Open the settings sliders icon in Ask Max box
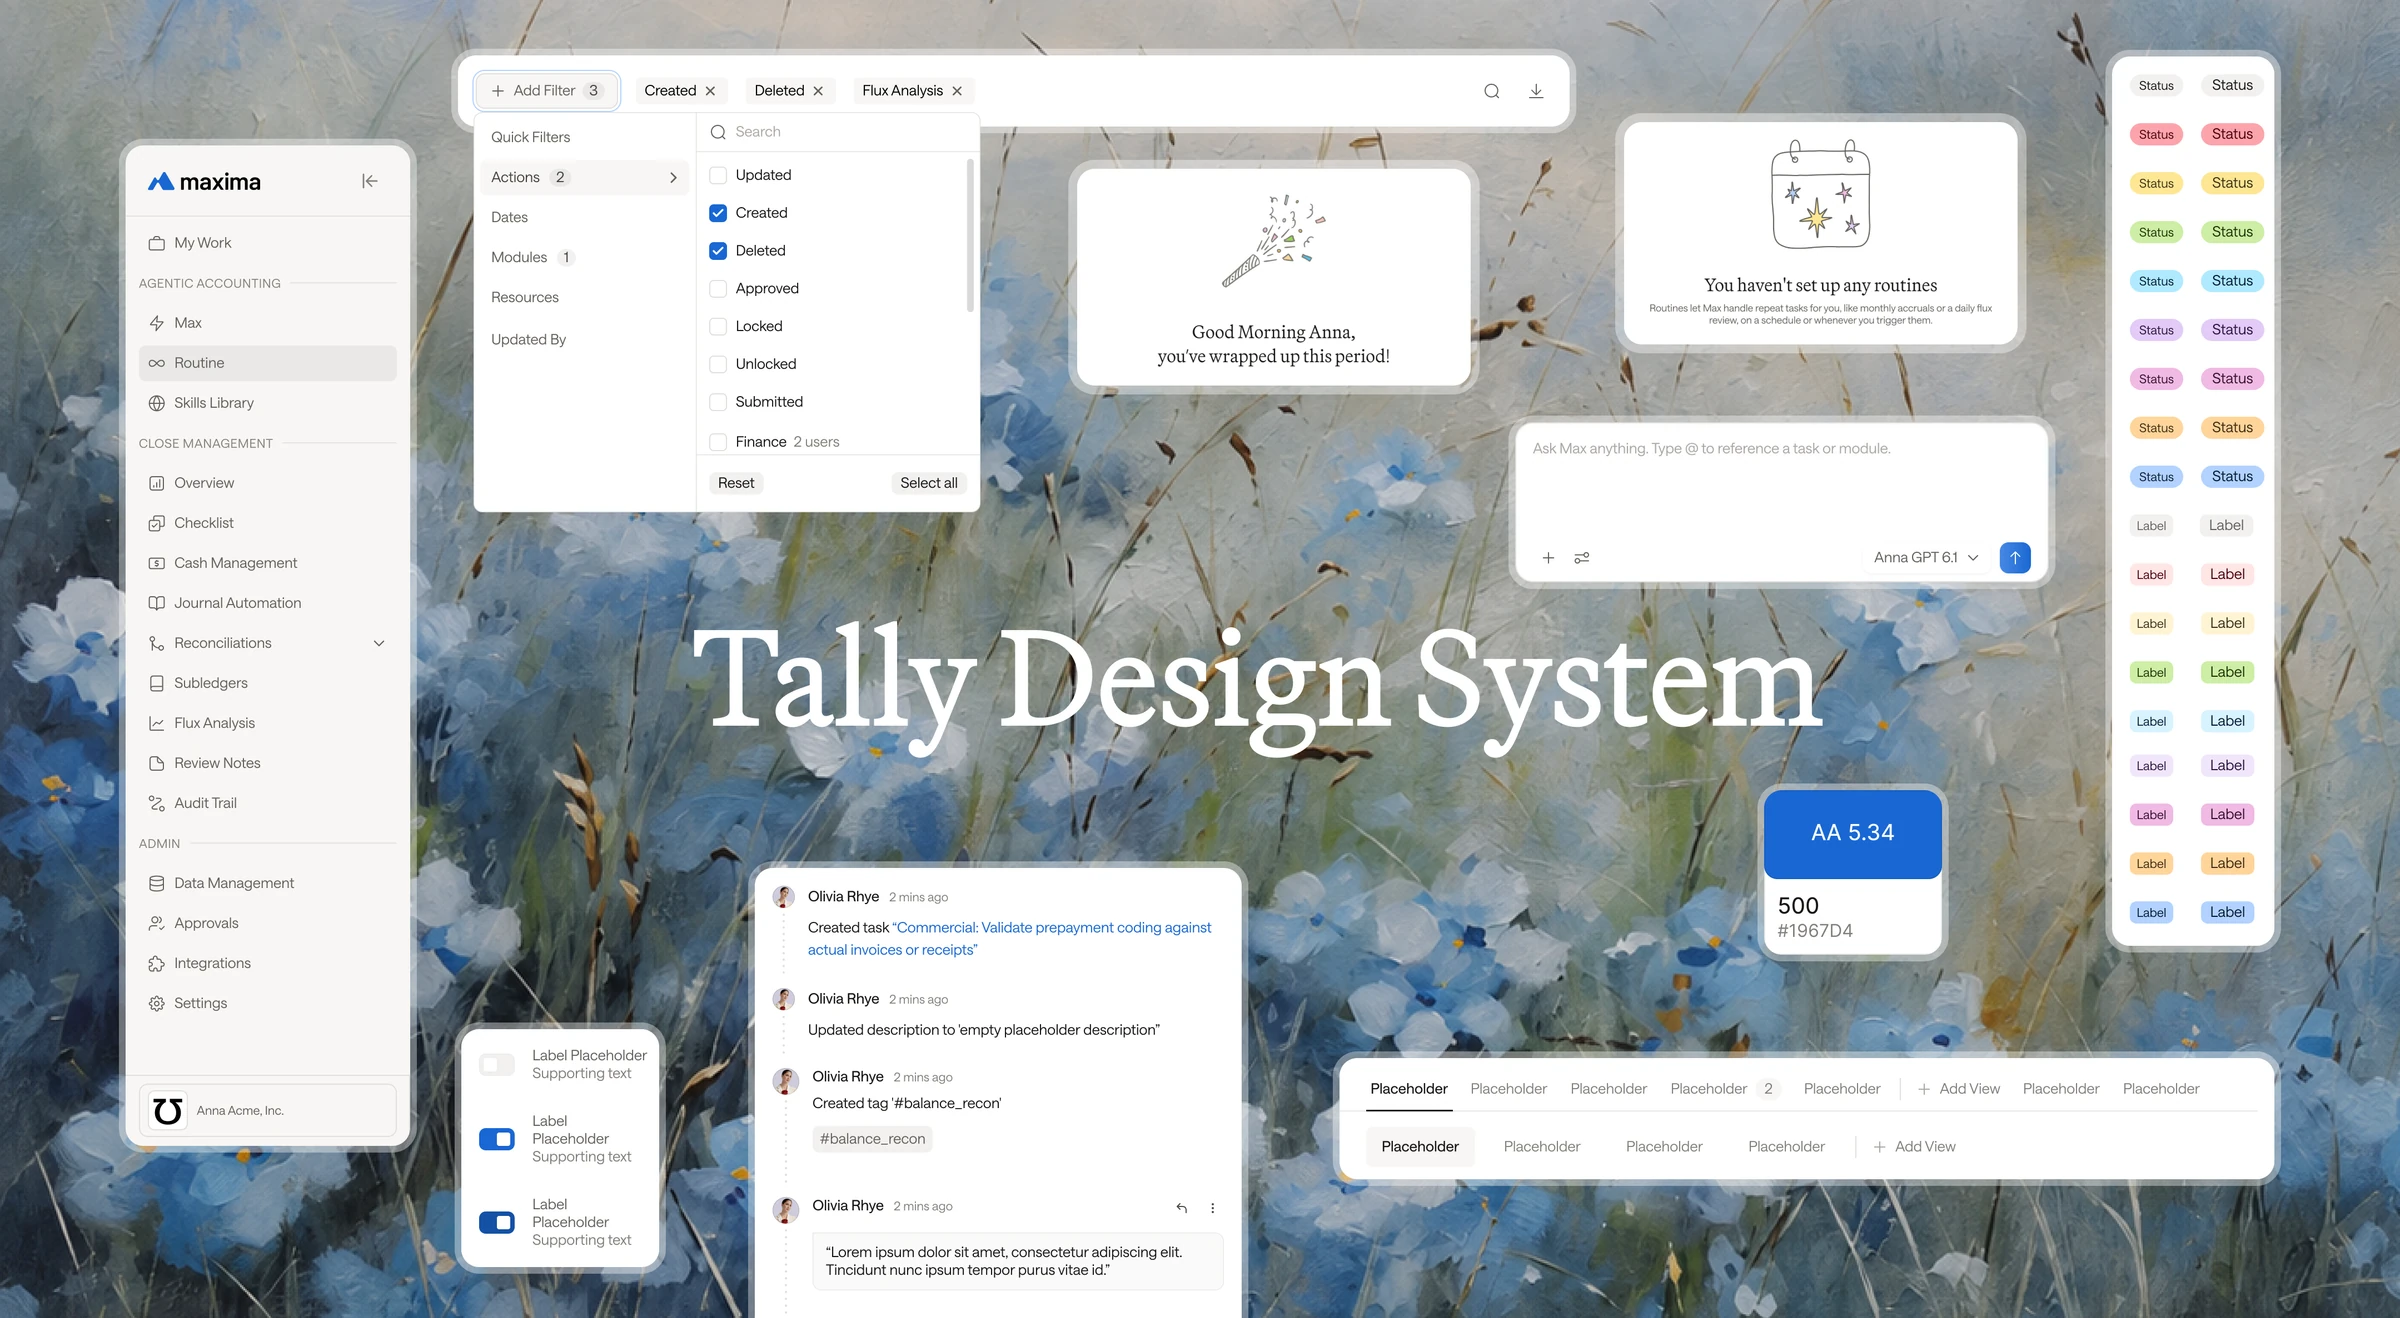Image resolution: width=2400 pixels, height=1318 pixels. tap(1582, 558)
